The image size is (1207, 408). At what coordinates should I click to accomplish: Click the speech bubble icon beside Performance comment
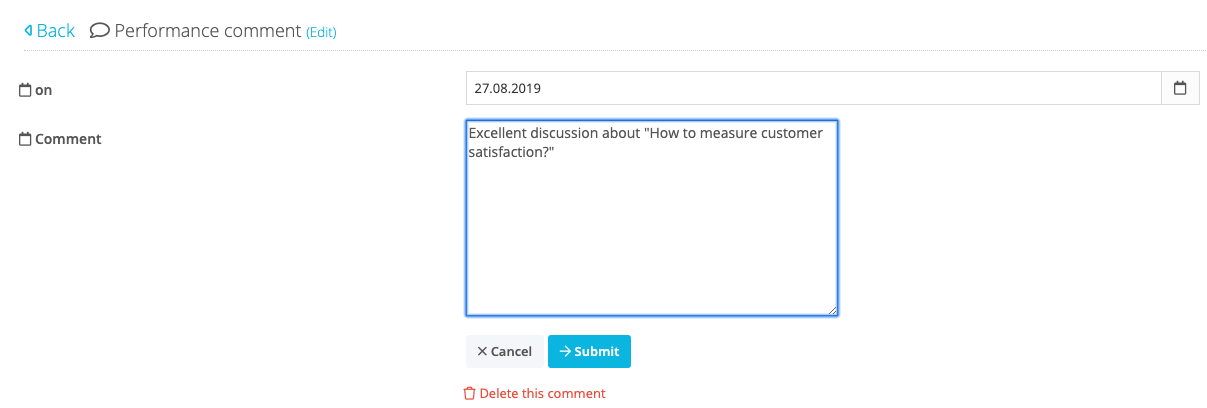click(99, 31)
